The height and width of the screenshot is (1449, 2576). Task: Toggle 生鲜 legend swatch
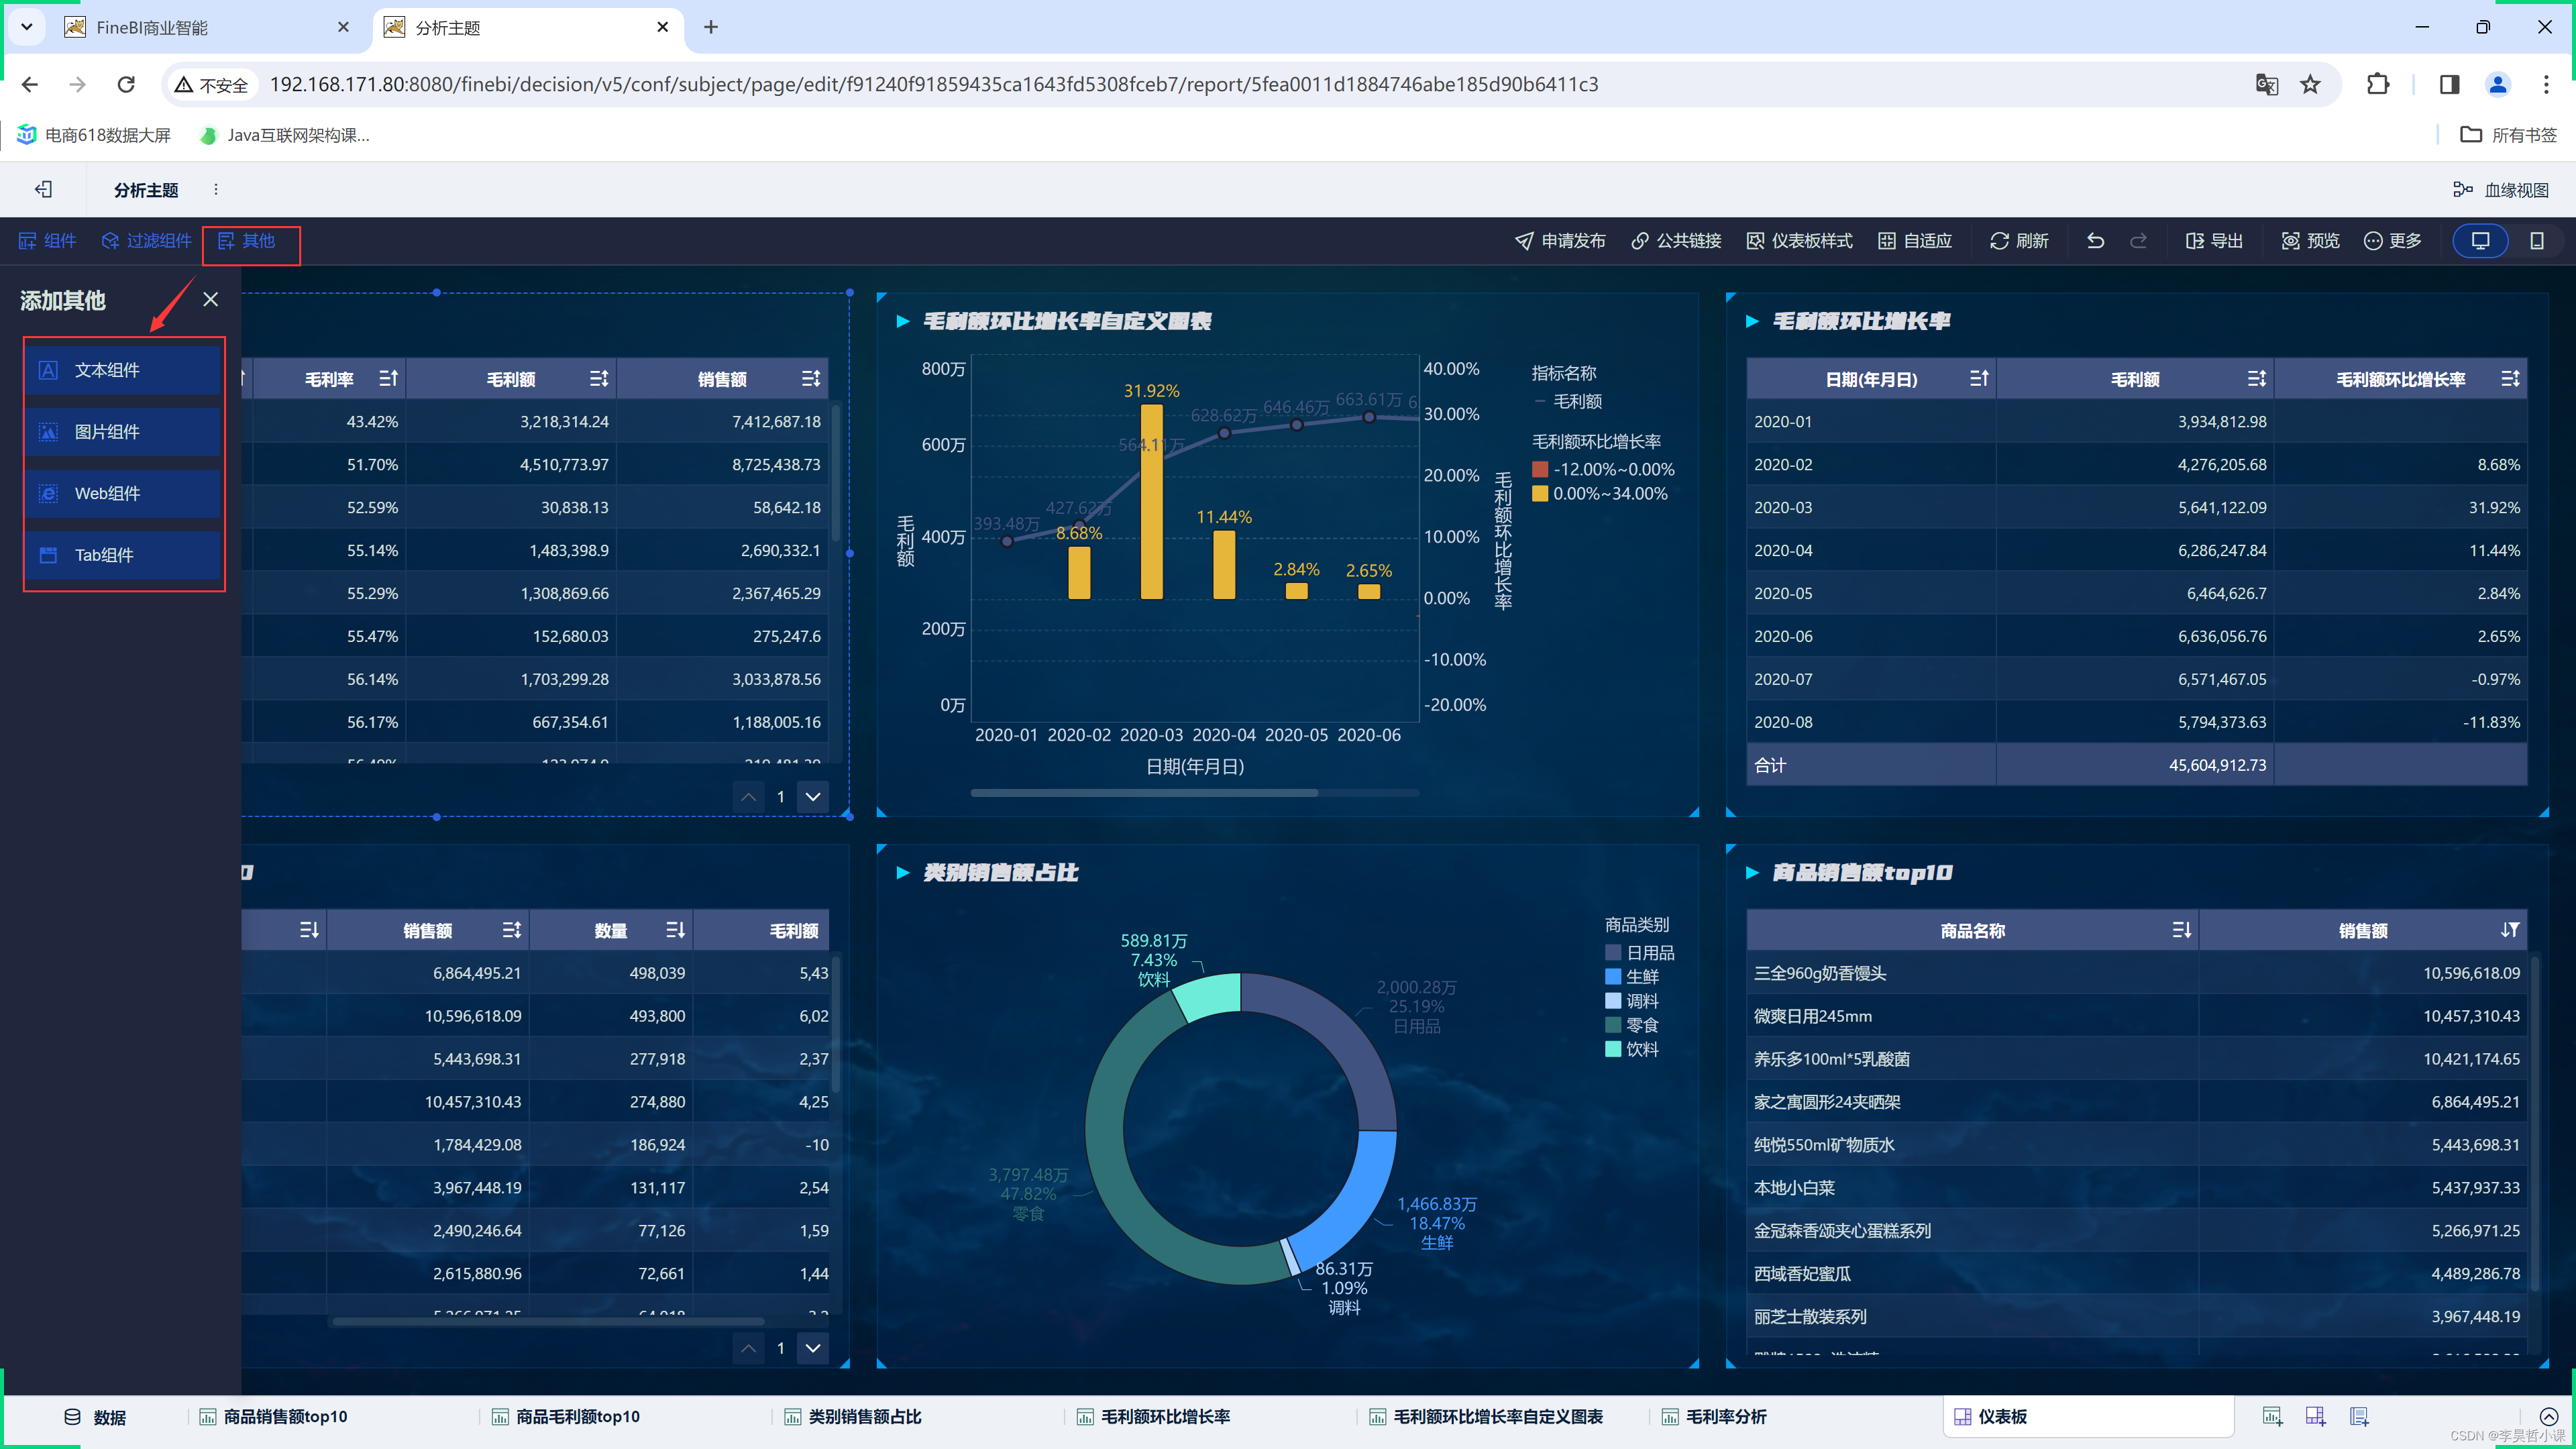[x=1612, y=977]
